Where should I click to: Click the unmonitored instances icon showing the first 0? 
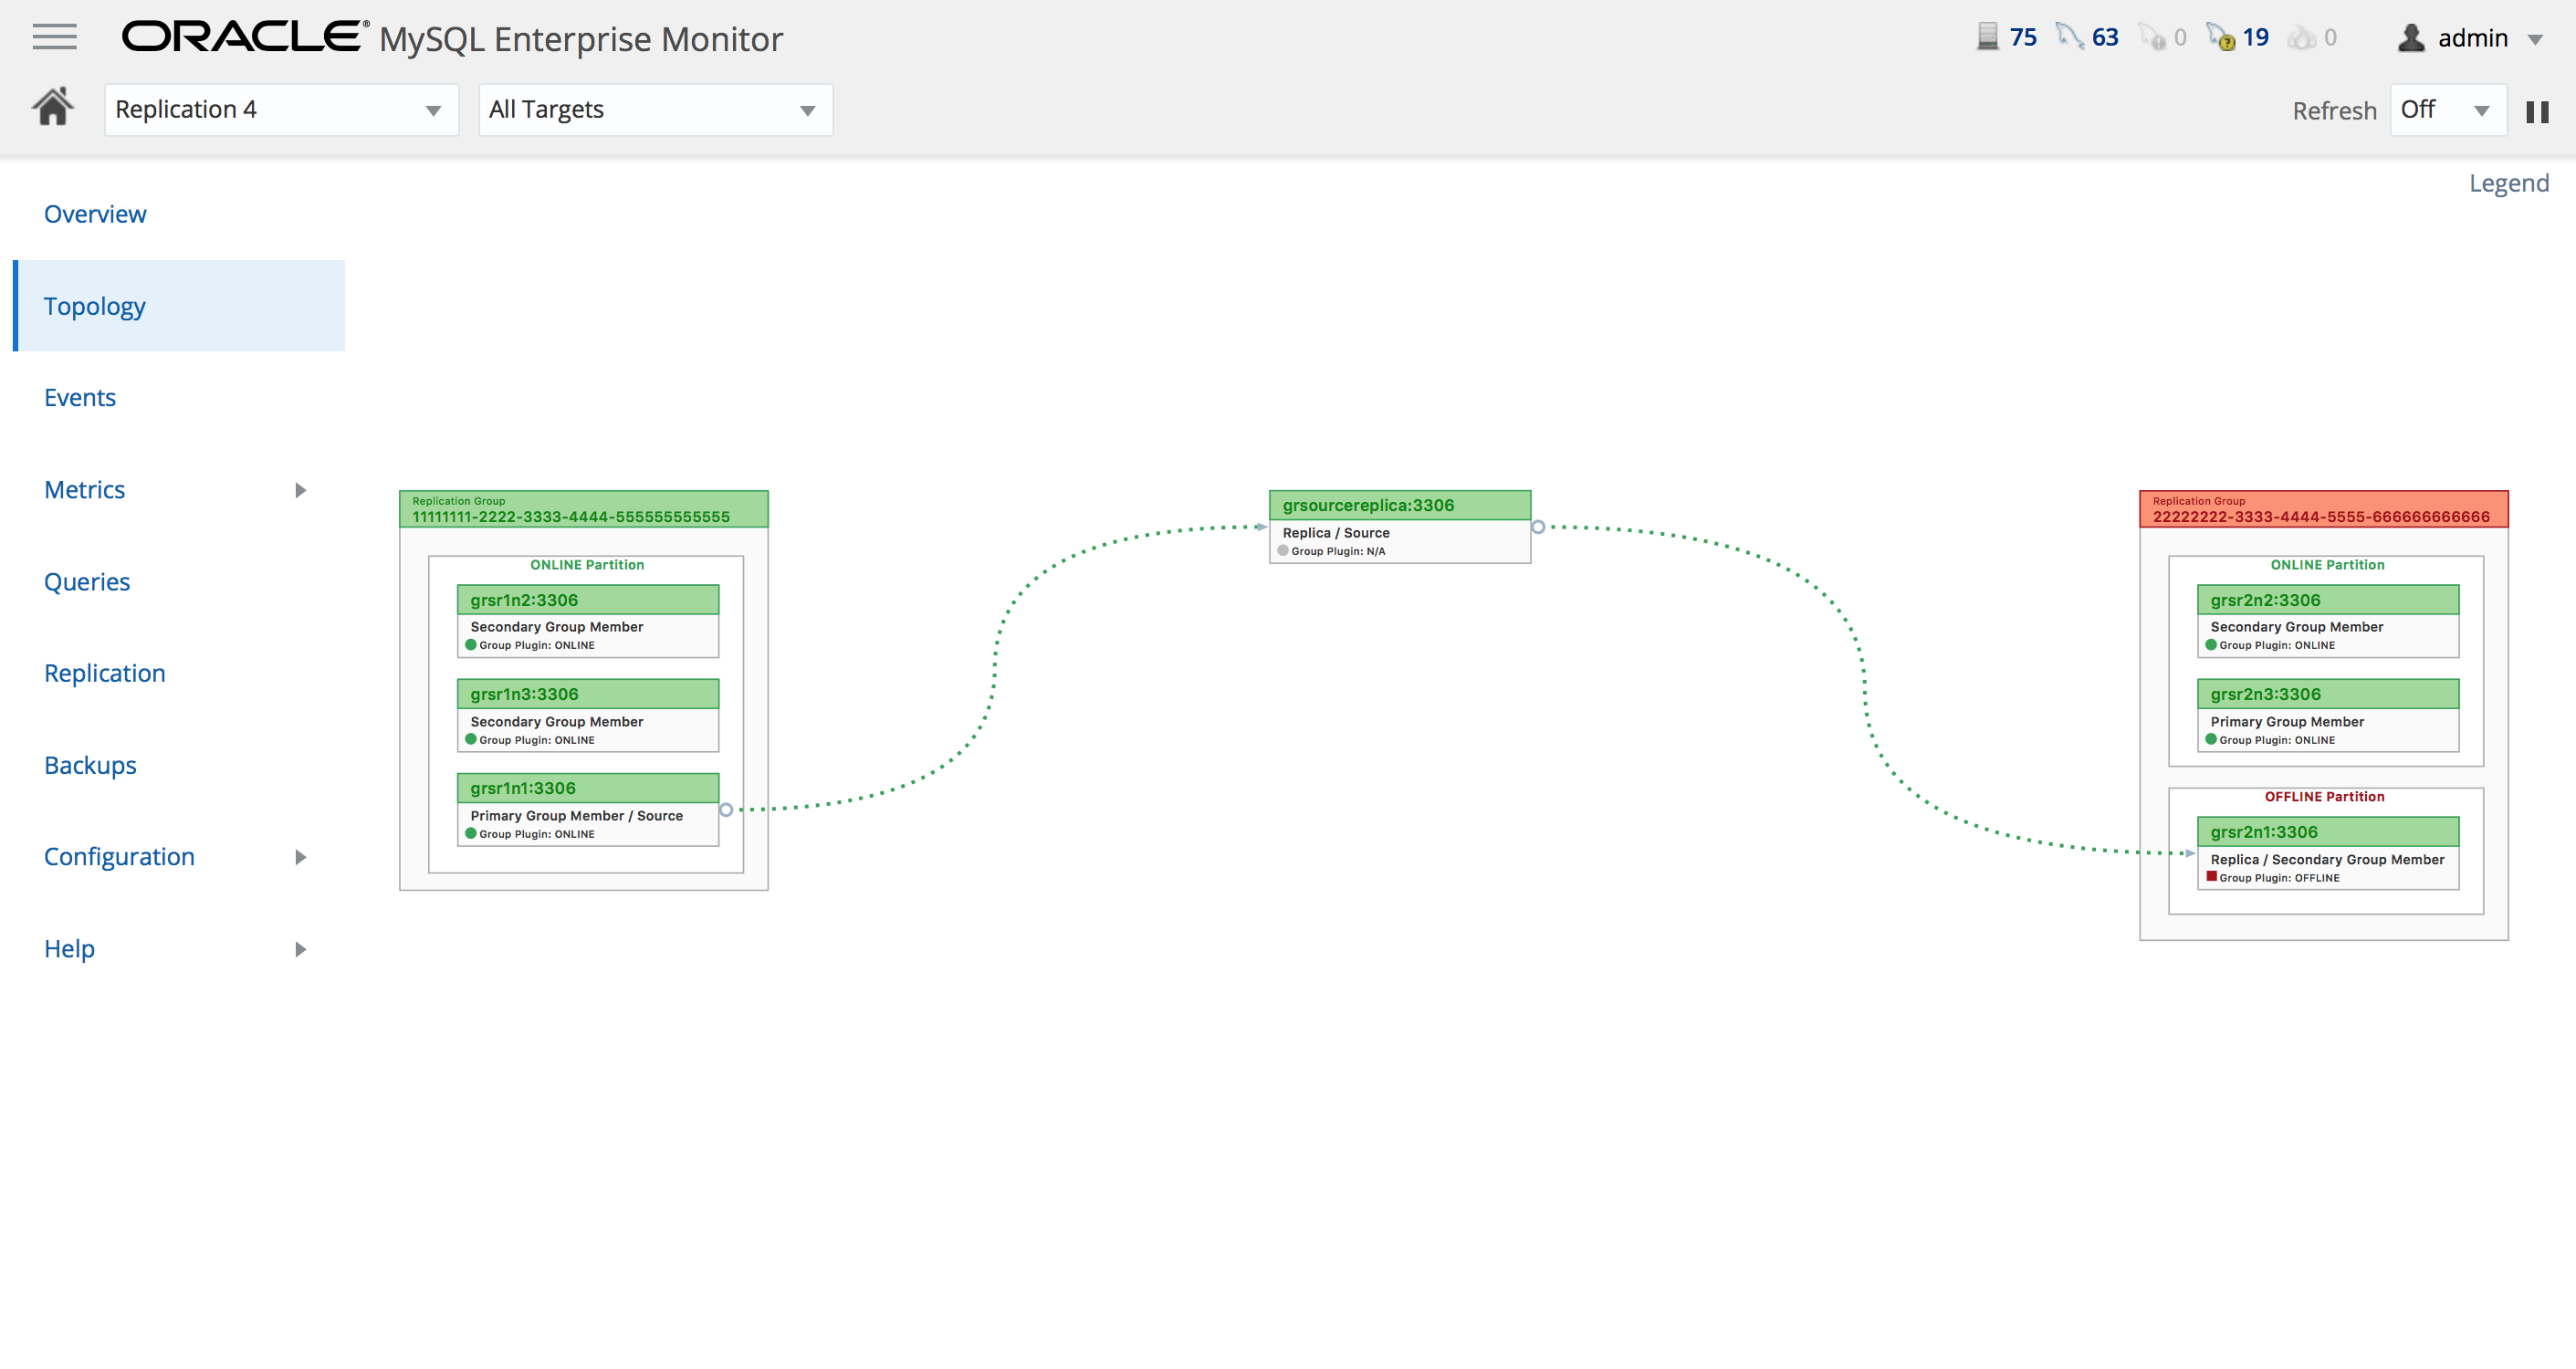pyautogui.click(x=2151, y=37)
